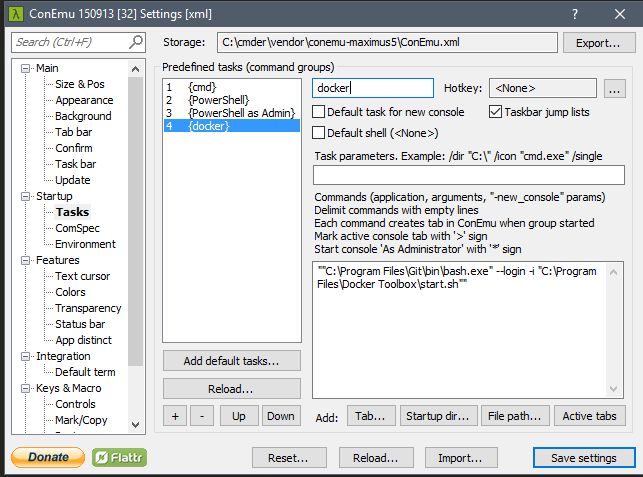Collapse the Startup tree node
The height and width of the screenshot is (477, 643).
coord(25,196)
